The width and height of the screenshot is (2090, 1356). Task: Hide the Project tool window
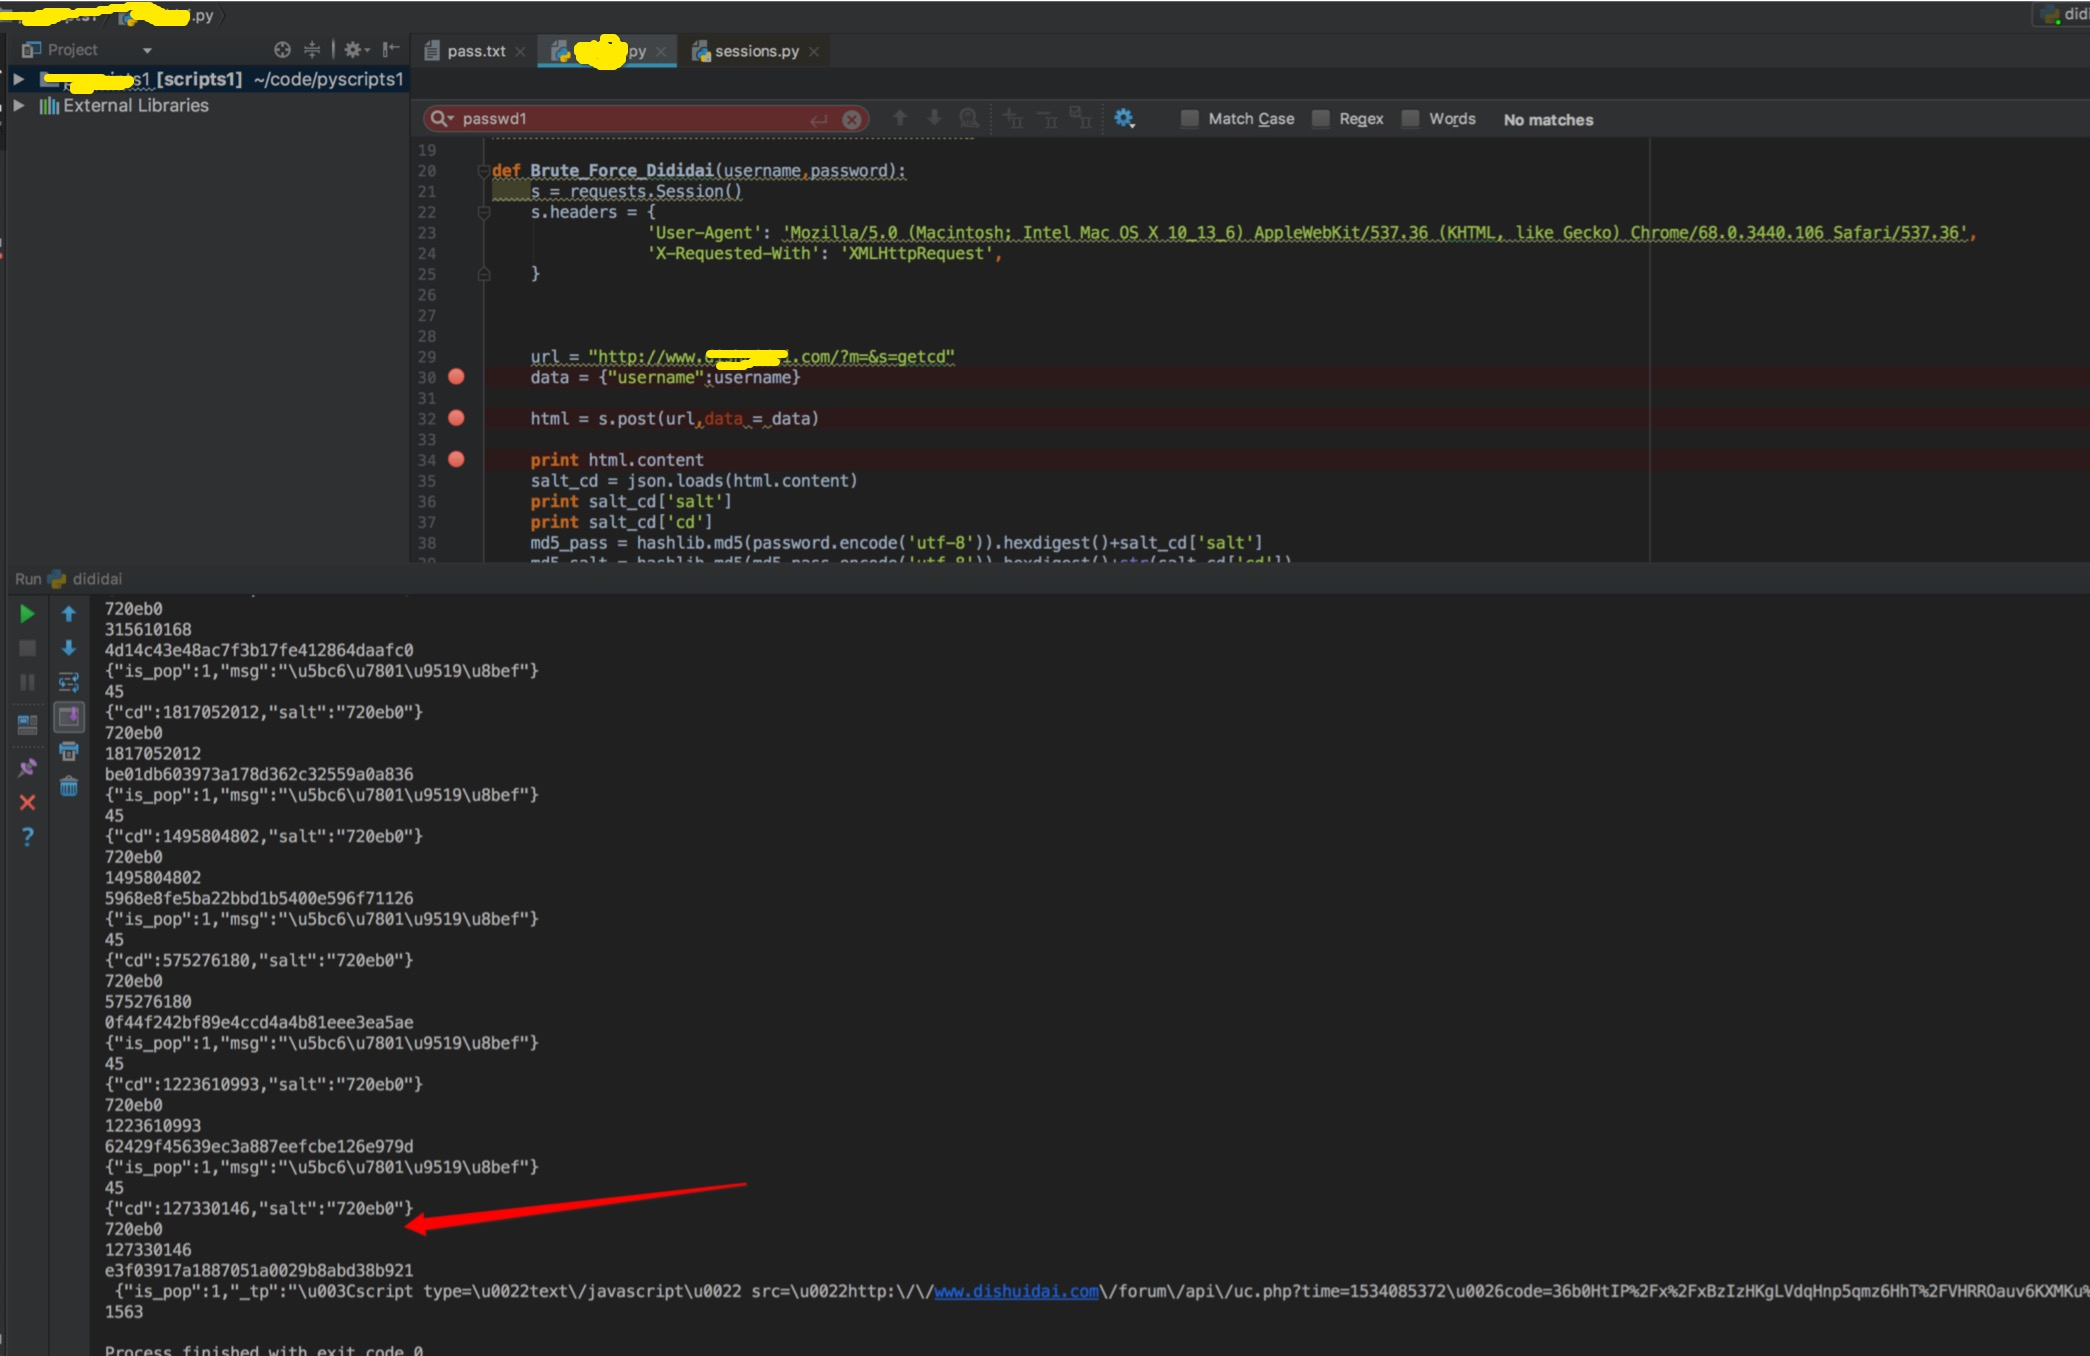coord(391,50)
